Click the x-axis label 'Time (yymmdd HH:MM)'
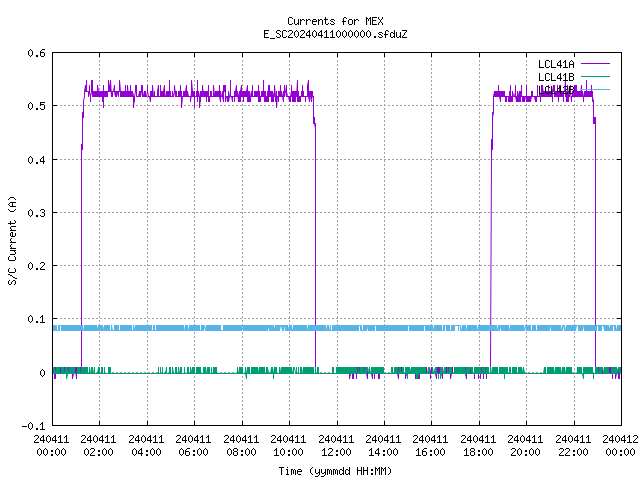This screenshot has width=640, height=480. 335,471
